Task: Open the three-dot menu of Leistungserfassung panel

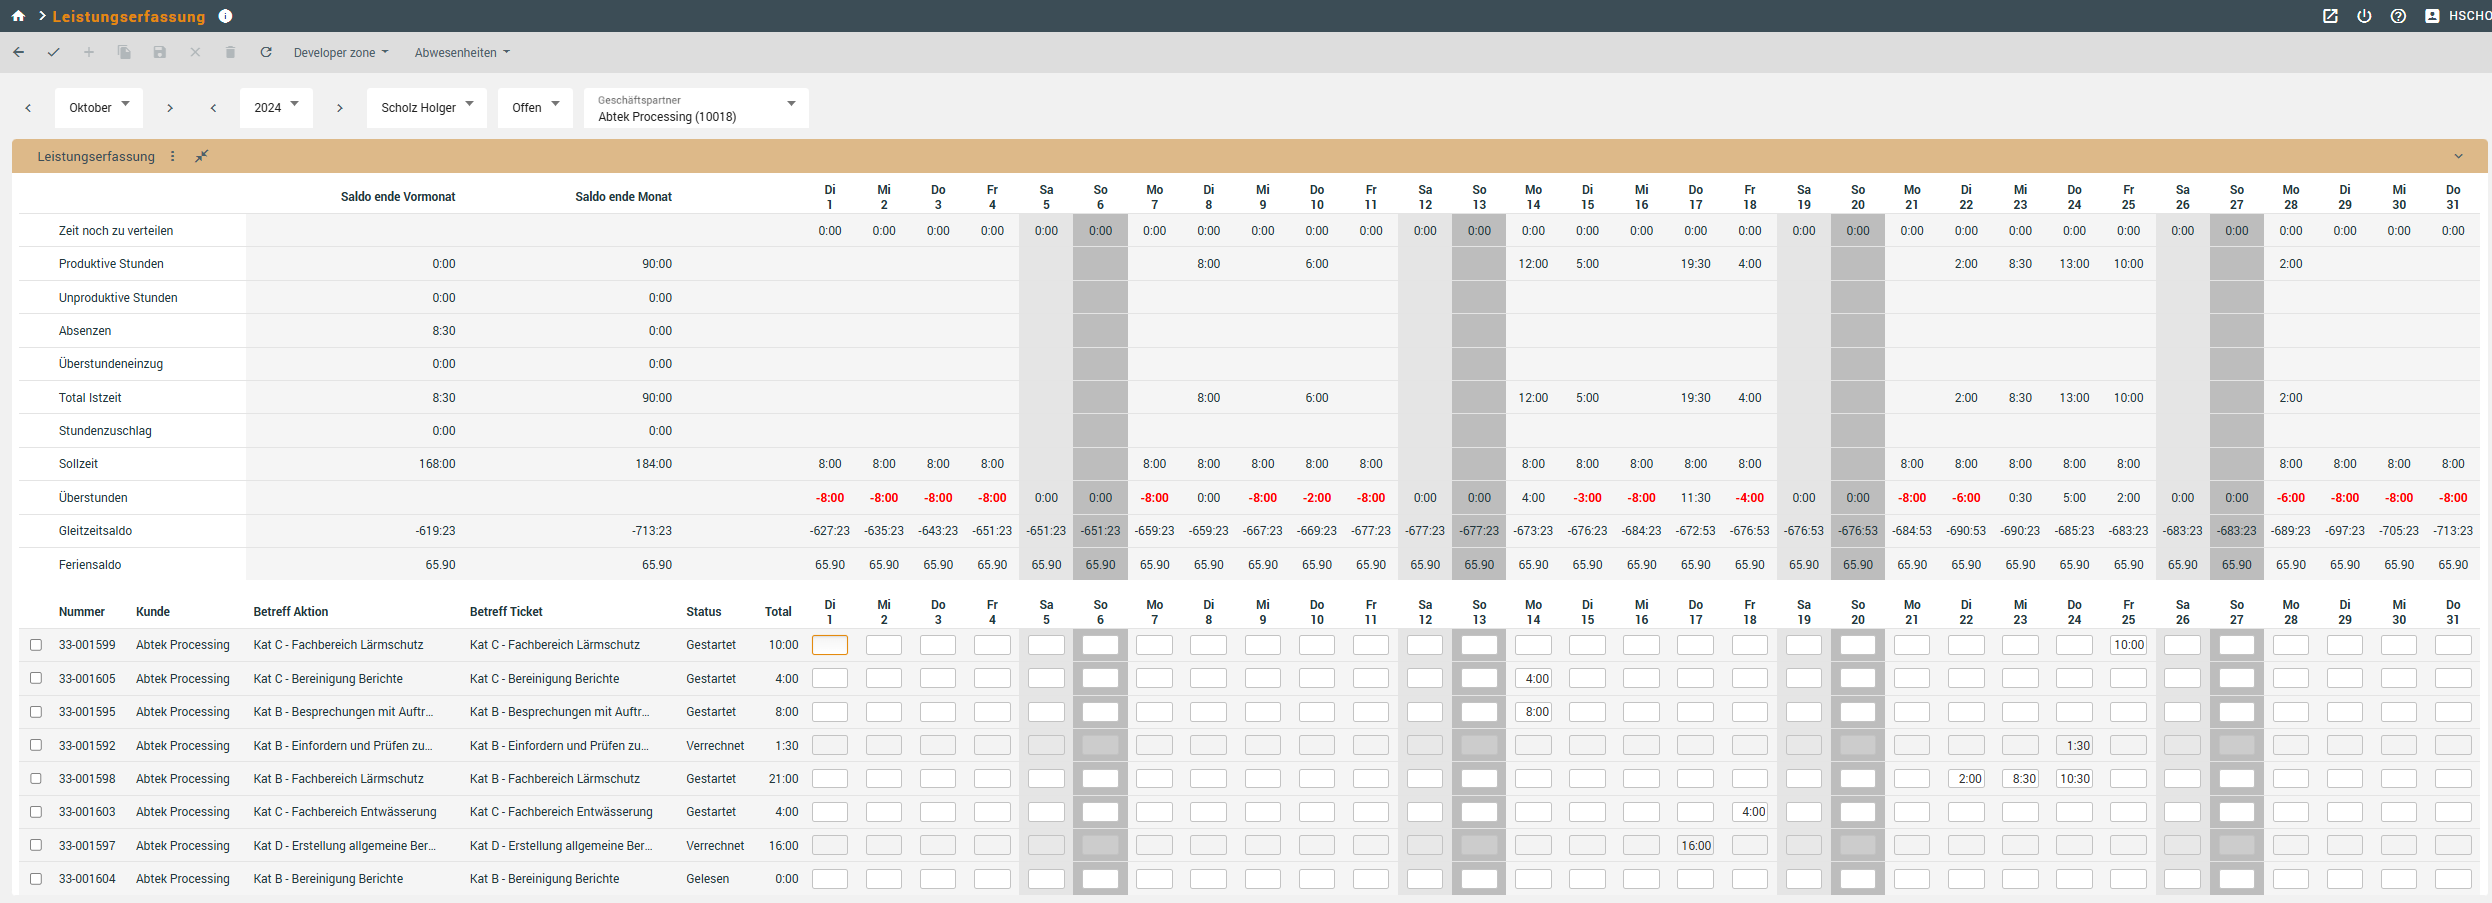Action: pos(173,156)
